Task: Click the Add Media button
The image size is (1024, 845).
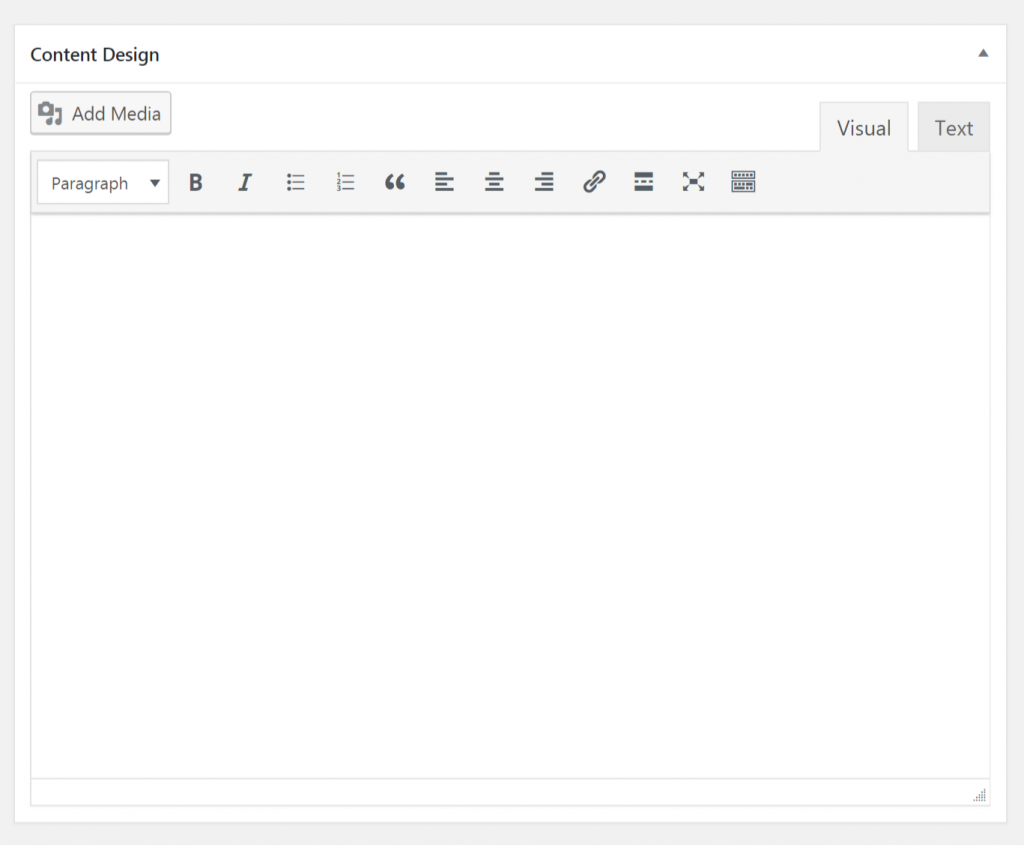Action: tap(101, 114)
